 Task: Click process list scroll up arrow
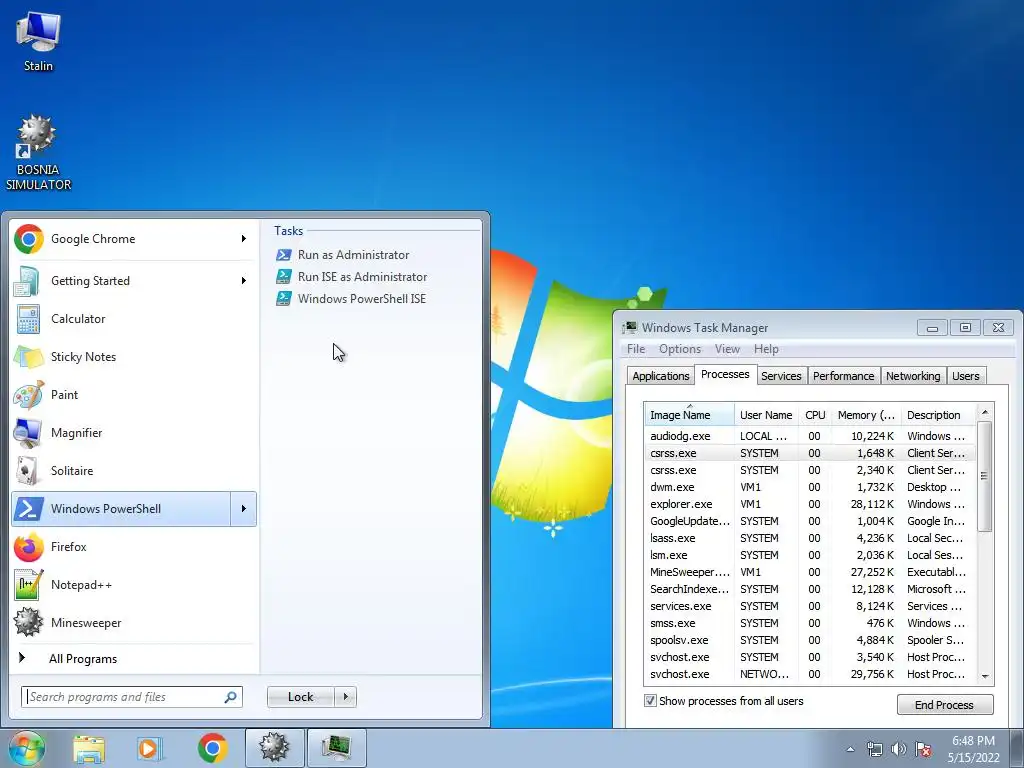(985, 412)
